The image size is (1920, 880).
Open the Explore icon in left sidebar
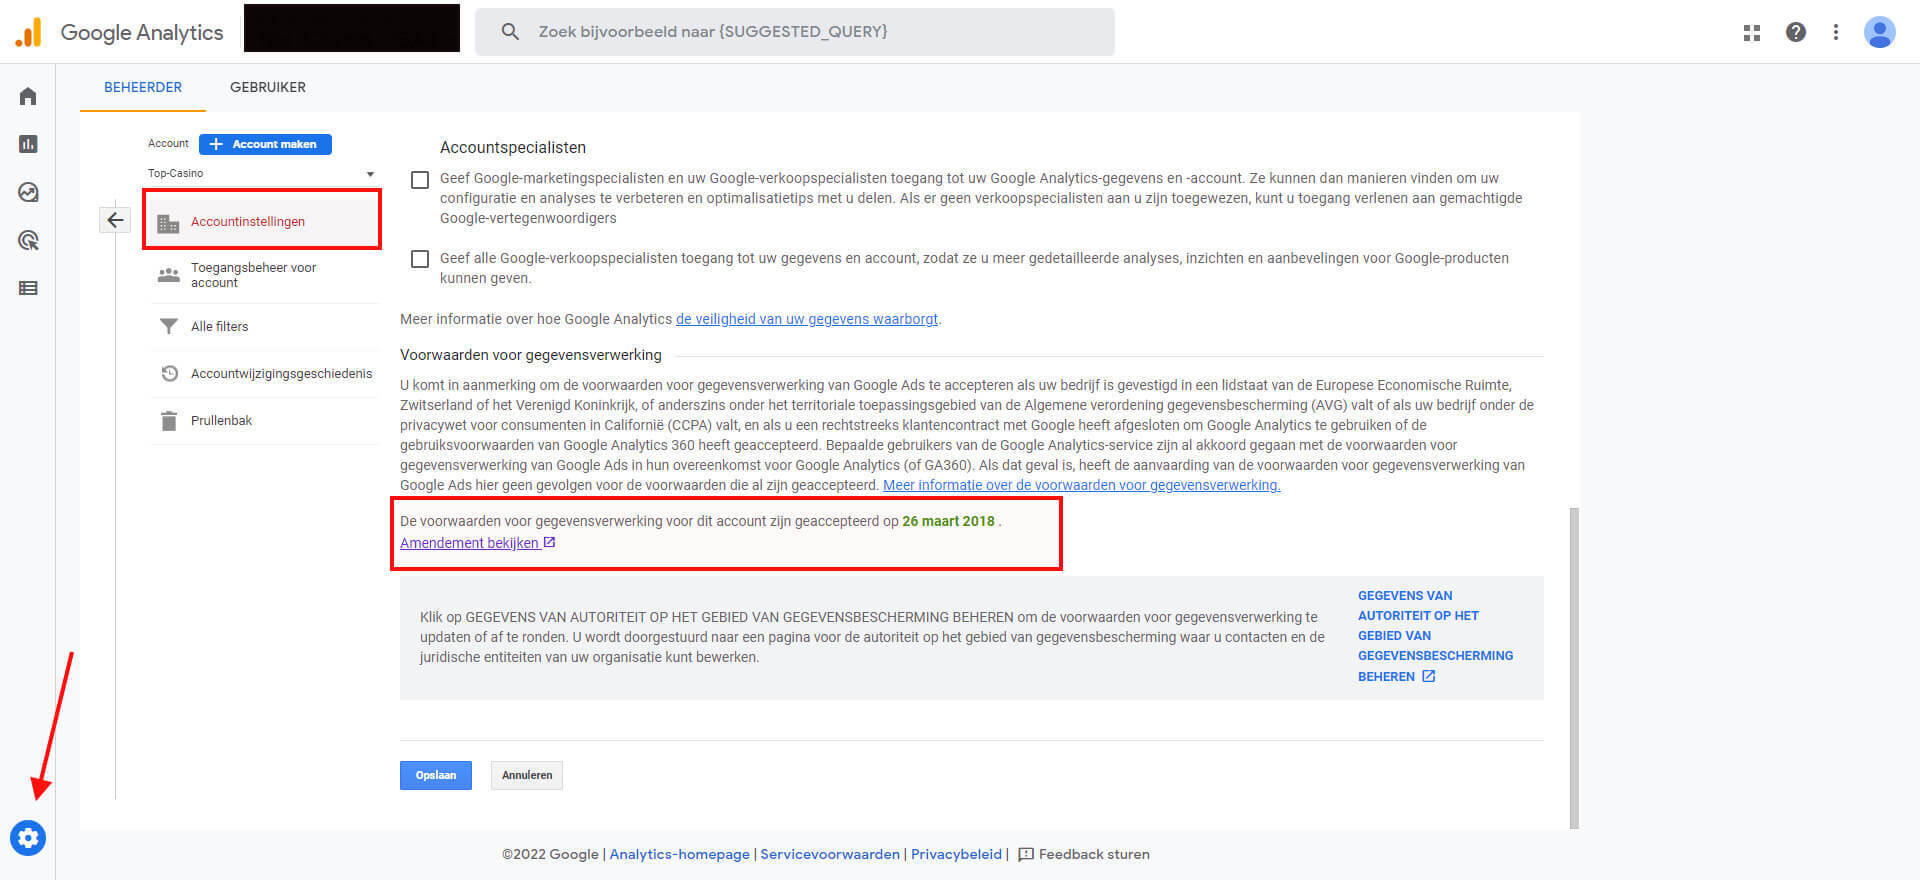click(x=28, y=192)
